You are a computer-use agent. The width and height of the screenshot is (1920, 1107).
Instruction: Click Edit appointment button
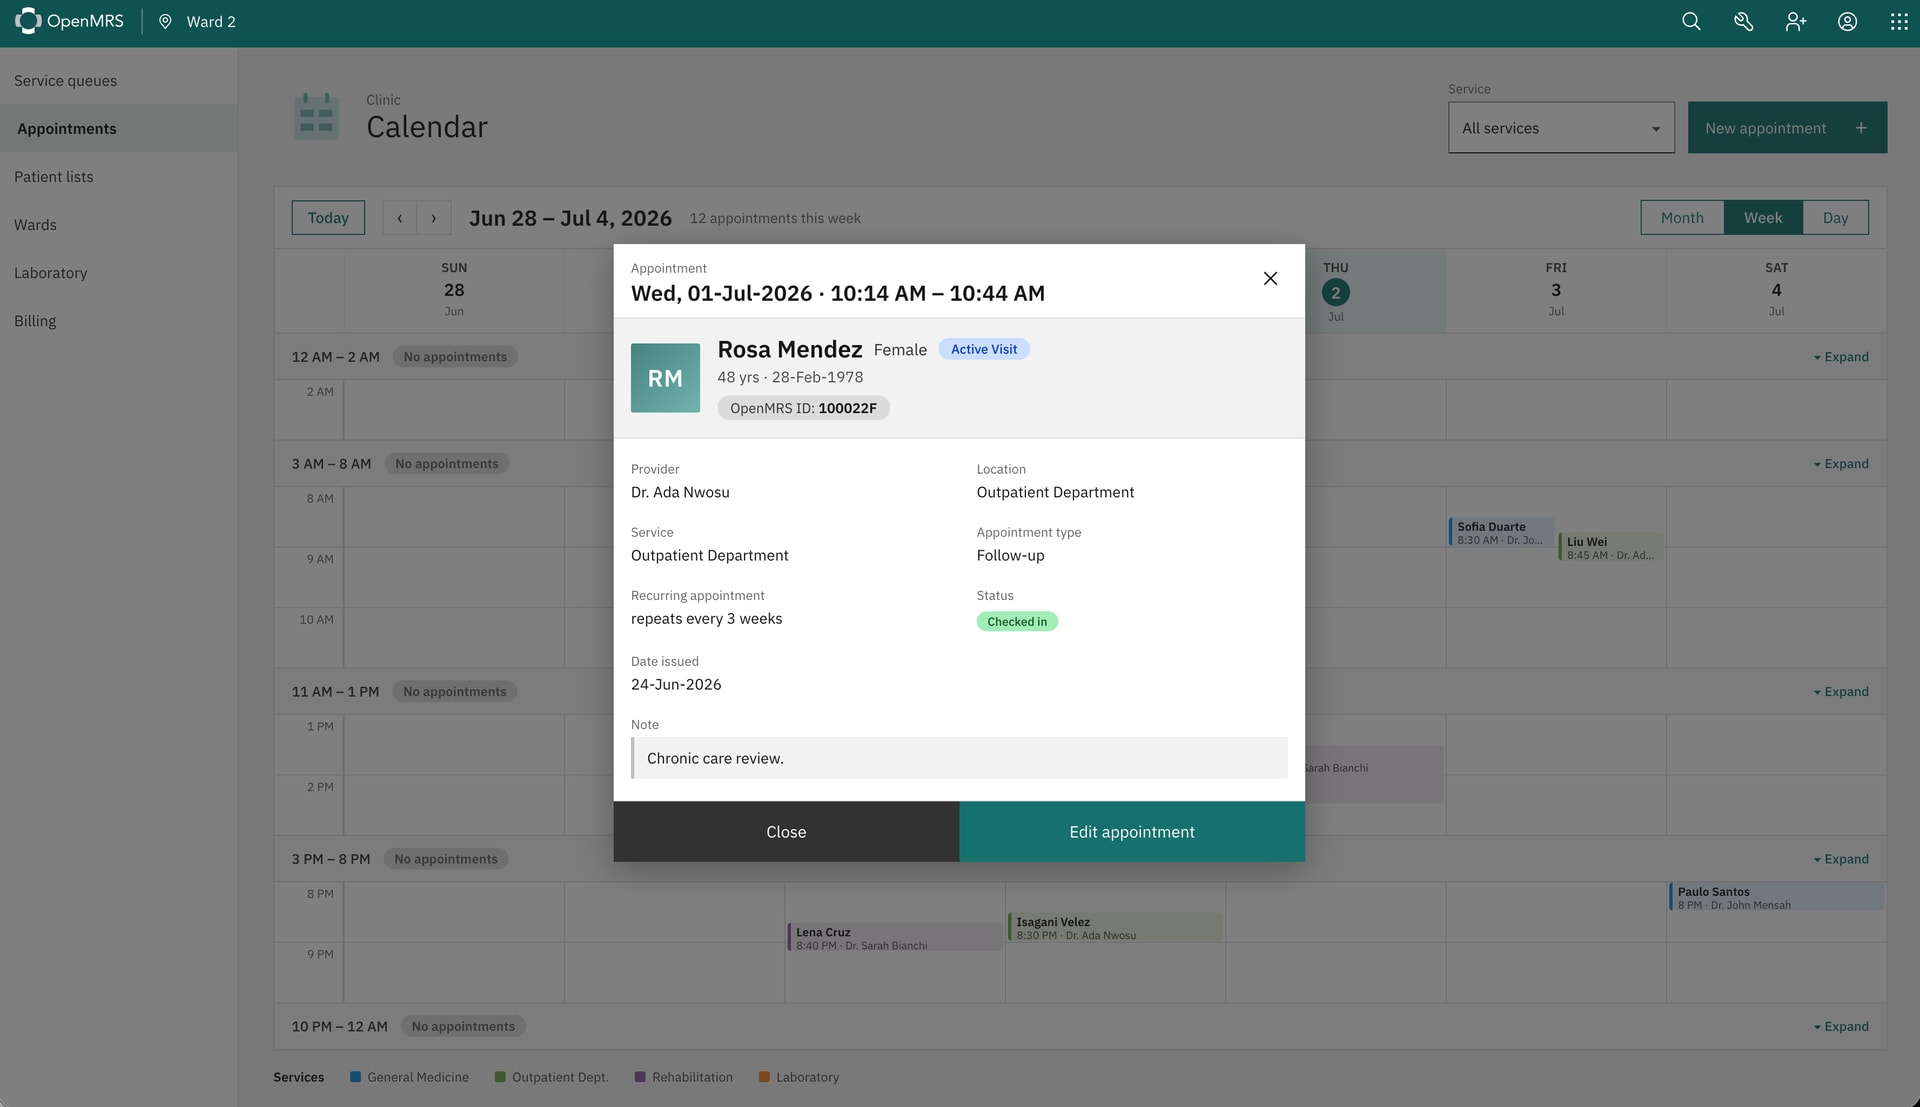click(1132, 832)
